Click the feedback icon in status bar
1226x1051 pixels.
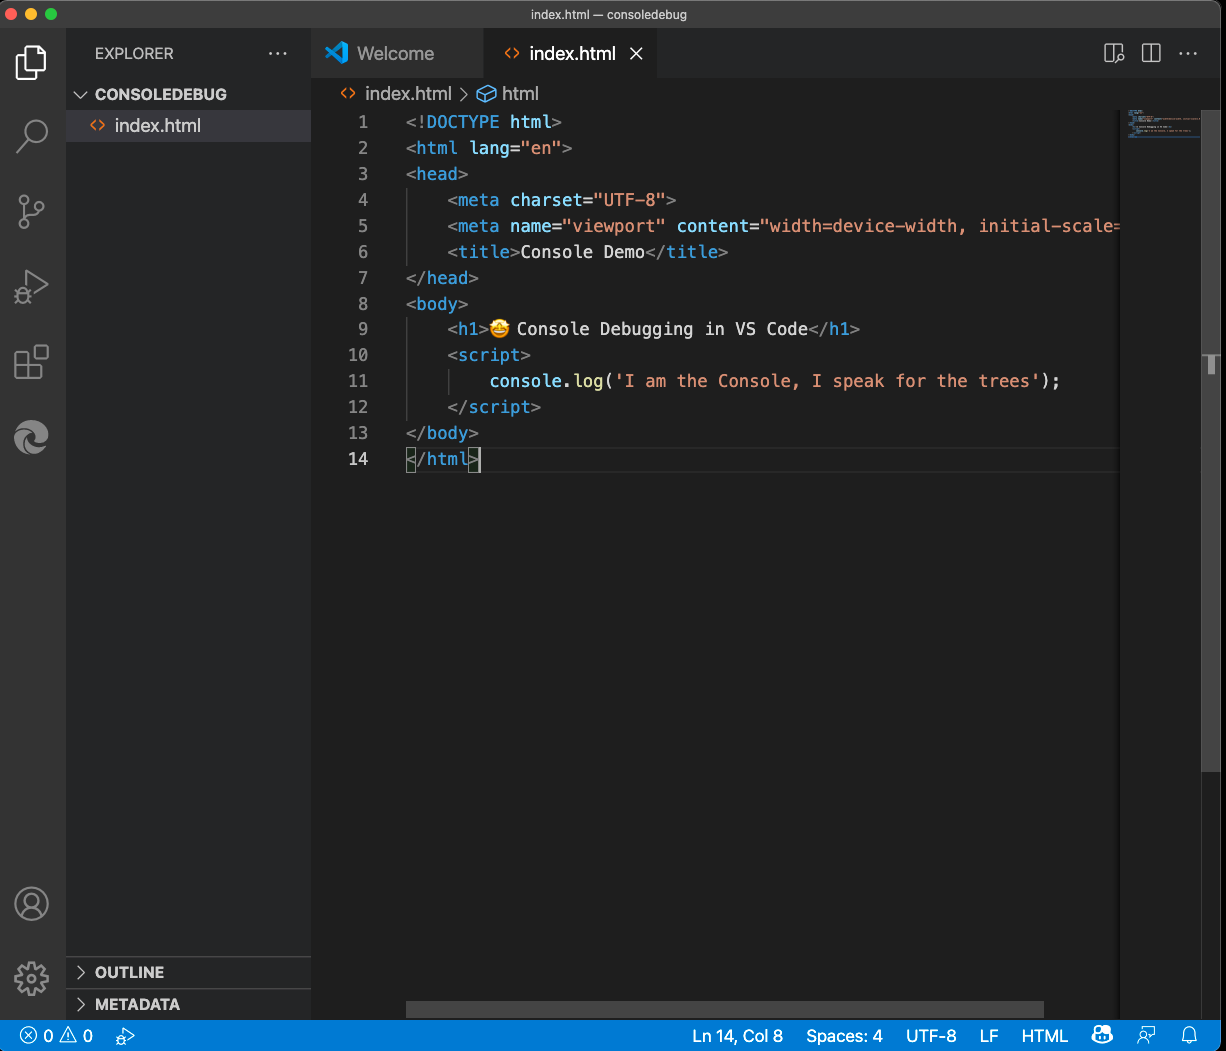(1146, 1035)
